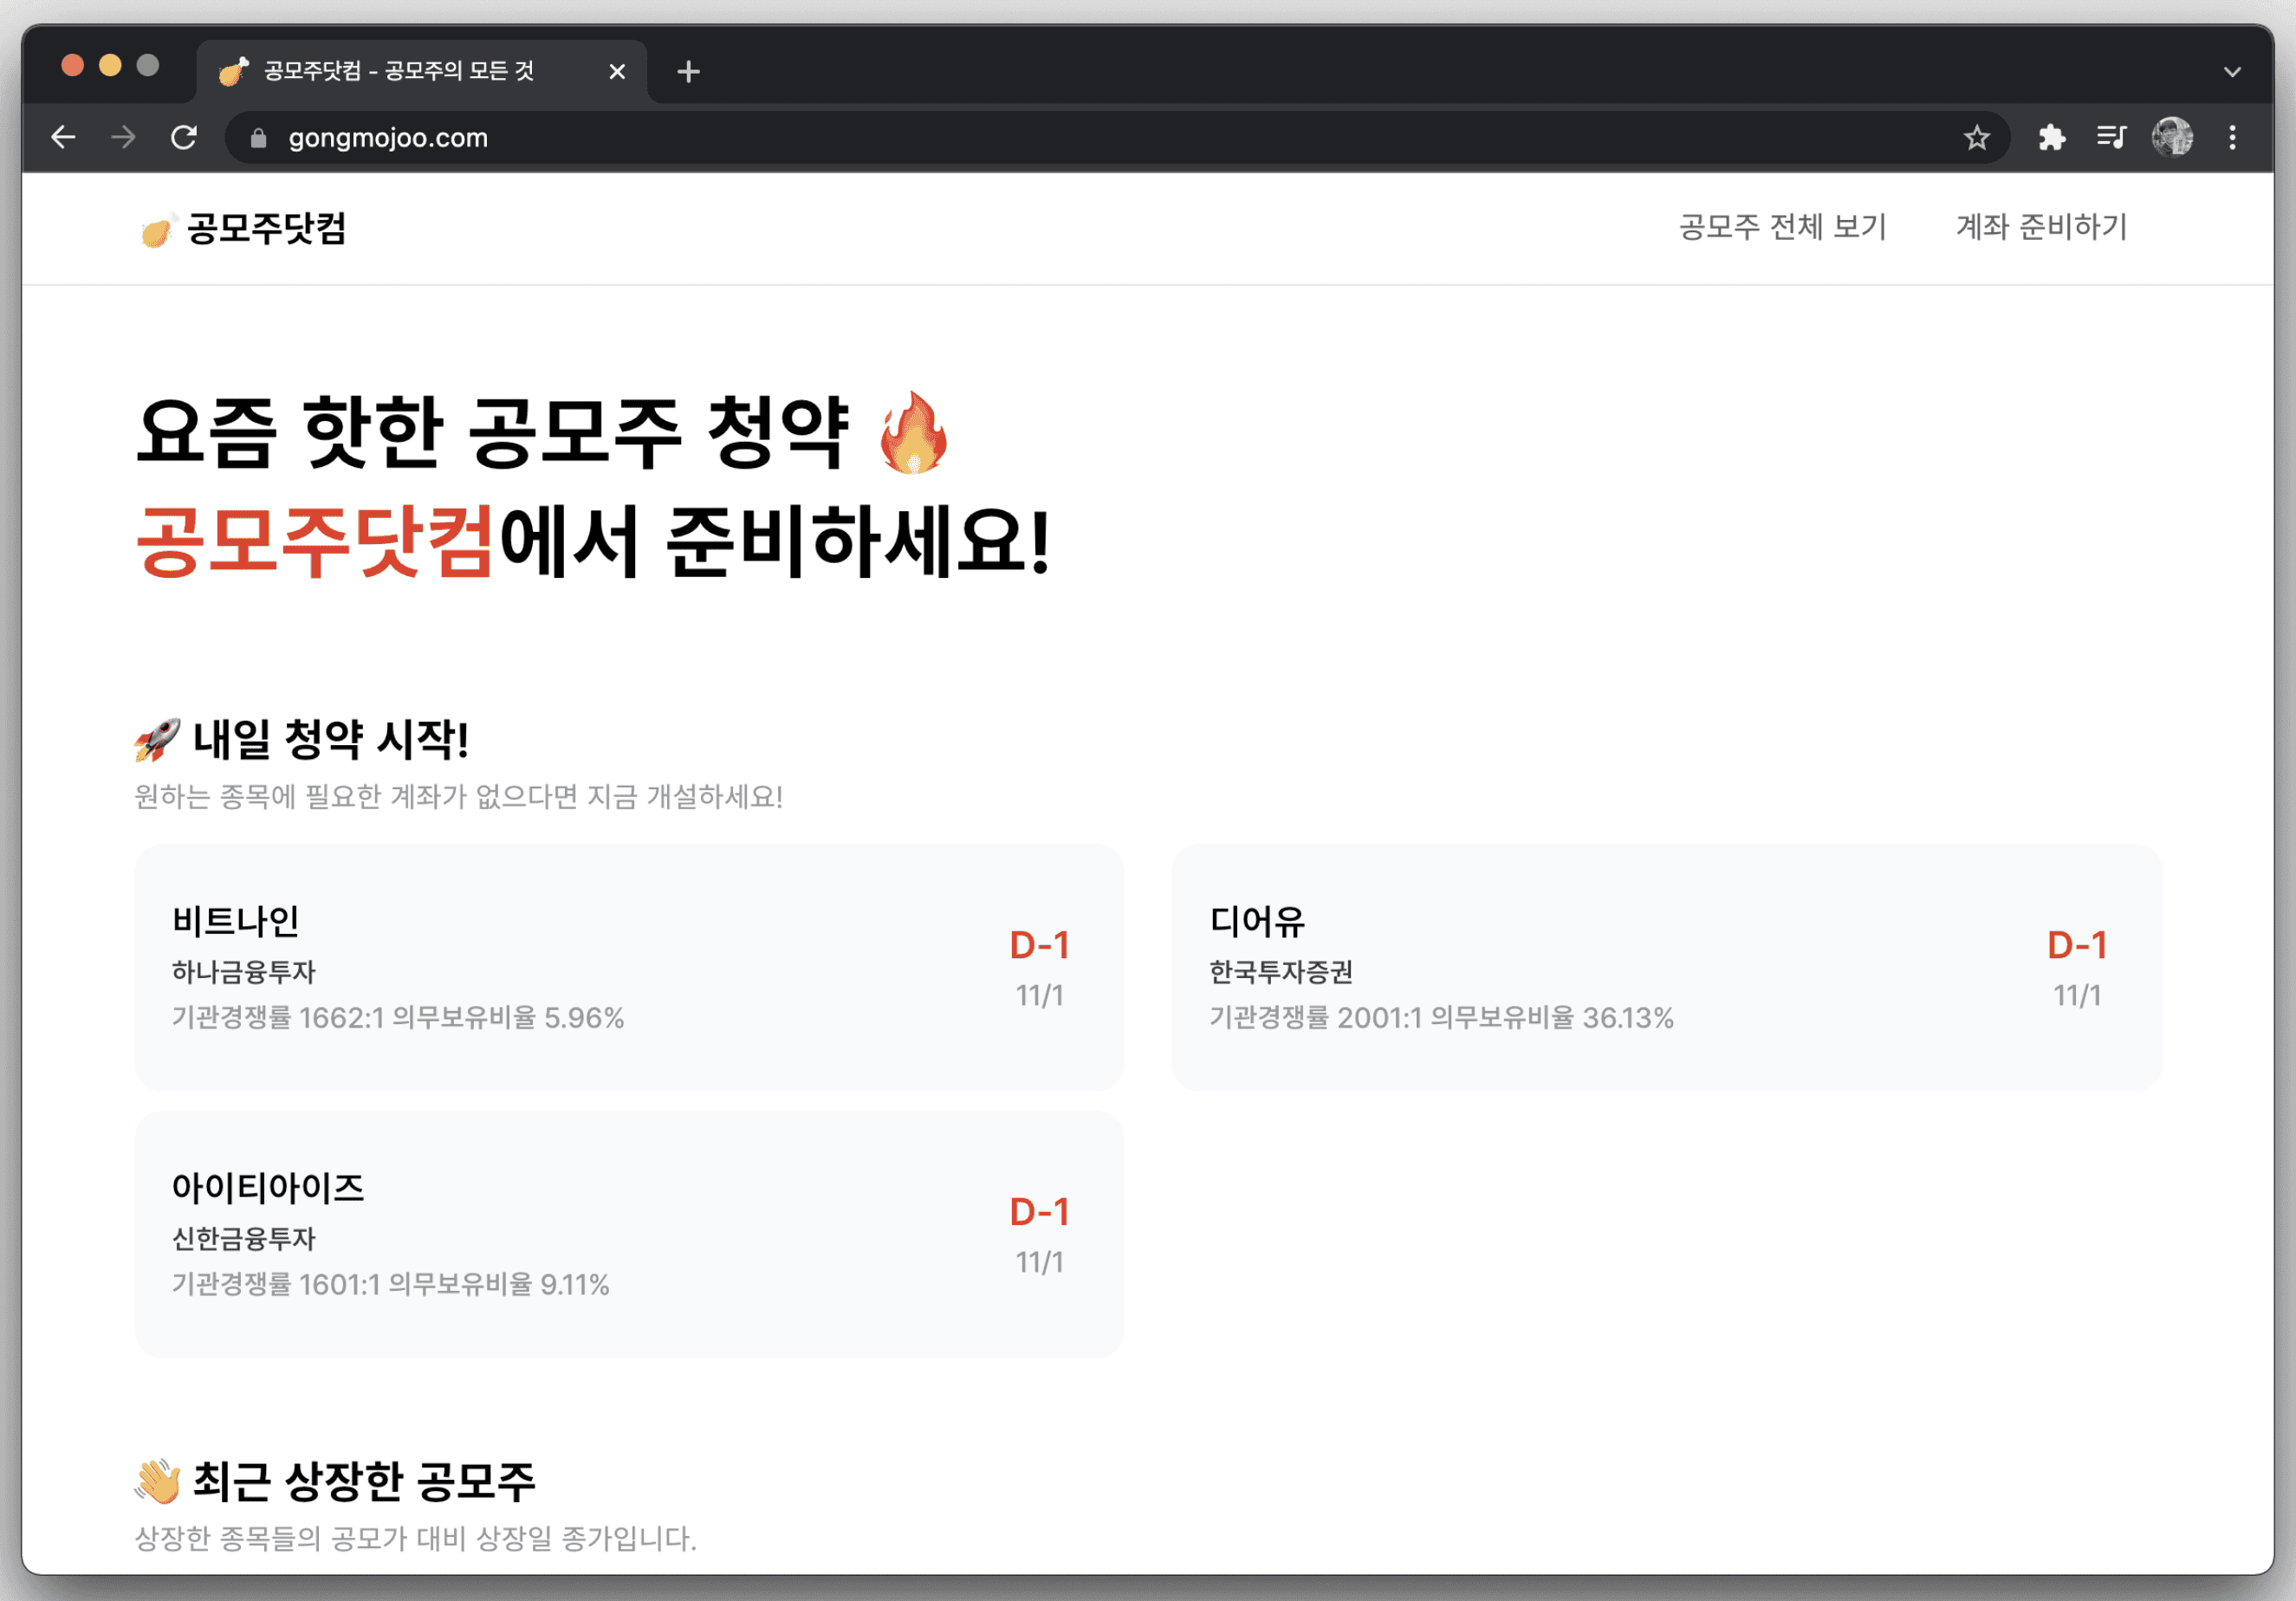Open the browser extensions puzzle icon
The image size is (2296, 1601).
(x=2051, y=137)
